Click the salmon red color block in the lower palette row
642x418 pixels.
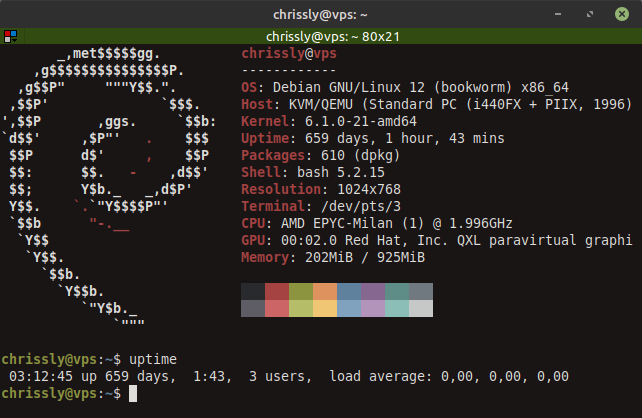pyautogui.click(x=277, y=308)
